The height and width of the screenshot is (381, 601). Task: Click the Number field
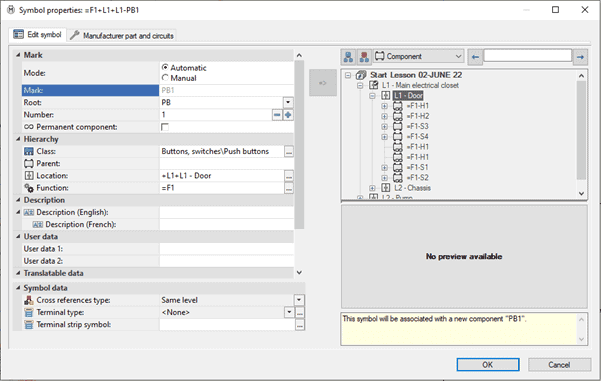(216, 115)
